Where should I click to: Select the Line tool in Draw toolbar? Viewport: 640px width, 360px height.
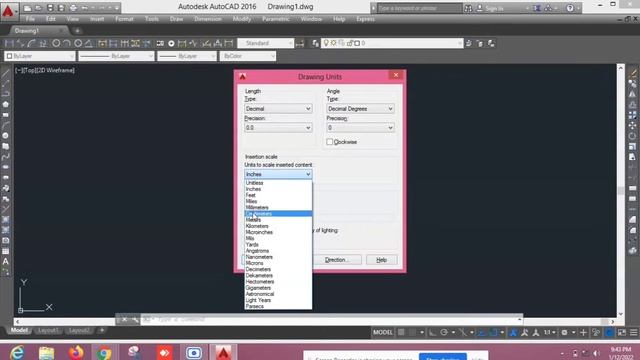point(6,73)
